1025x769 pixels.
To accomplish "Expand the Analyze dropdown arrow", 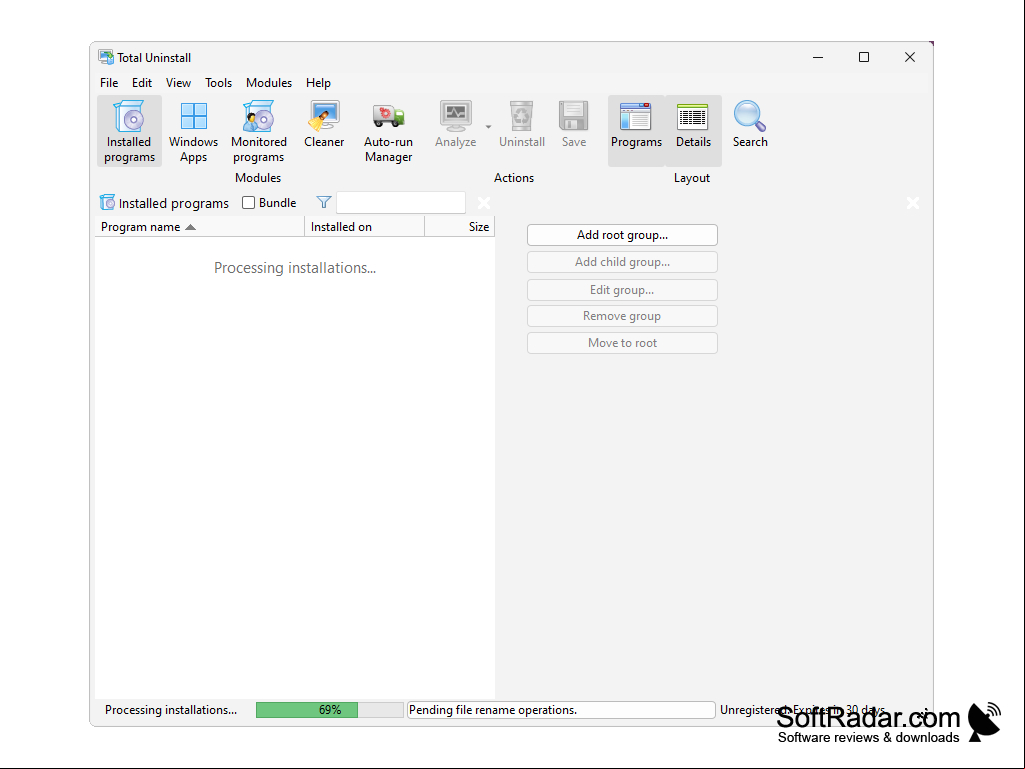I will pos(488,127).
